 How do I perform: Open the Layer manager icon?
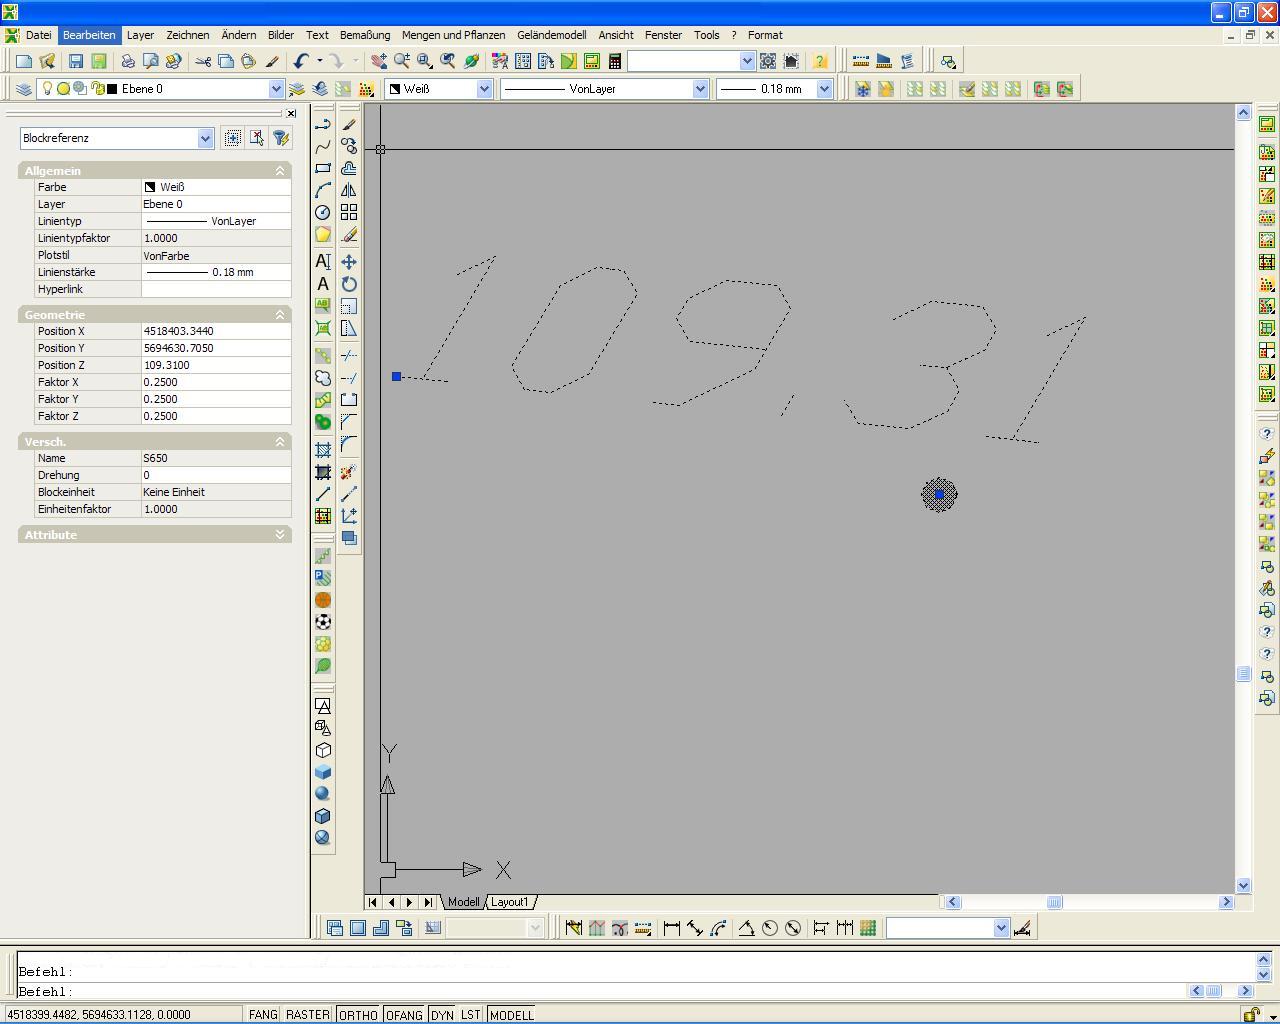[x=24, y=89]
